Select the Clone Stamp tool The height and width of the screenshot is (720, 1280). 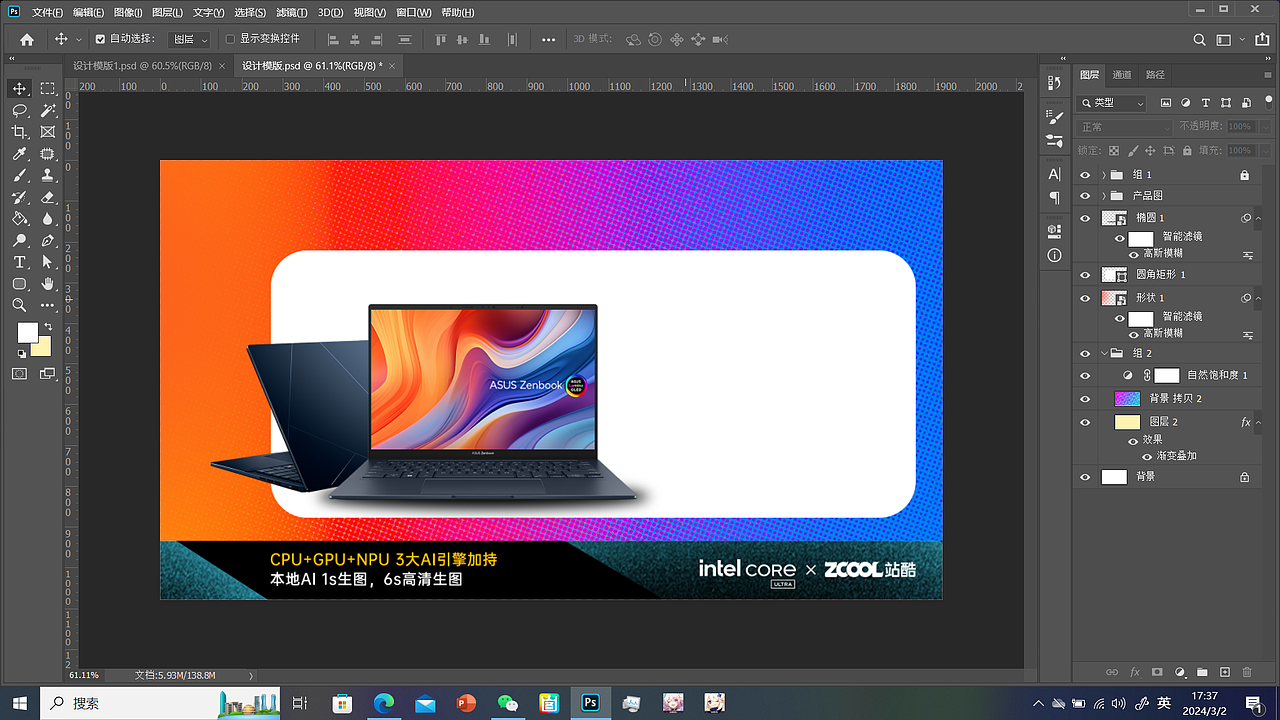(x=47, y=176)
